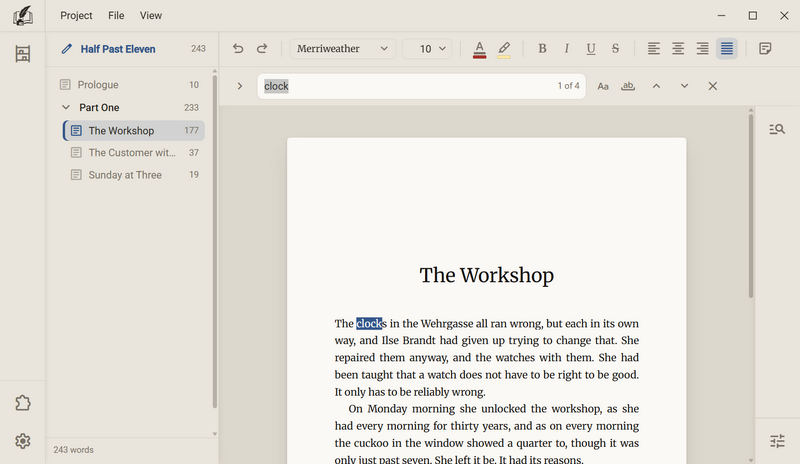Click the Half Past Eleven project title
800x464 pixels.
(x=118, y=49)
